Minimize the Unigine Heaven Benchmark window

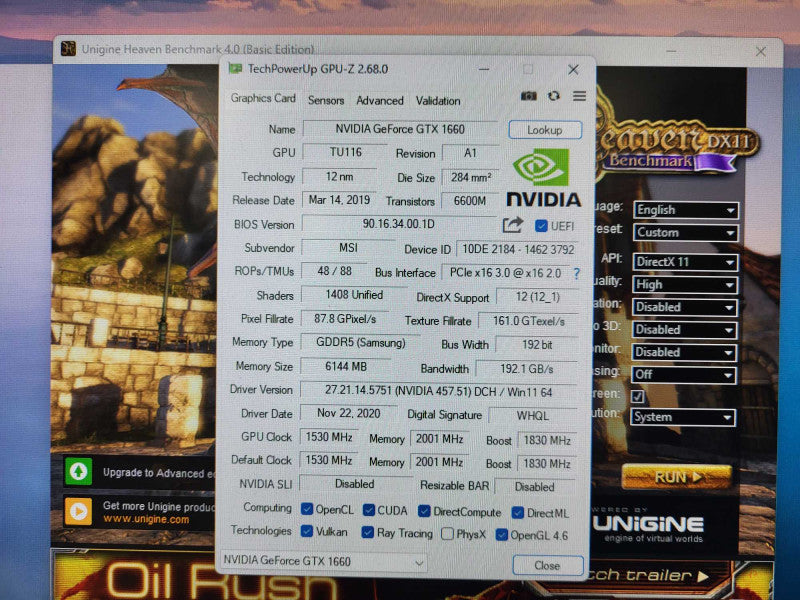671,51
